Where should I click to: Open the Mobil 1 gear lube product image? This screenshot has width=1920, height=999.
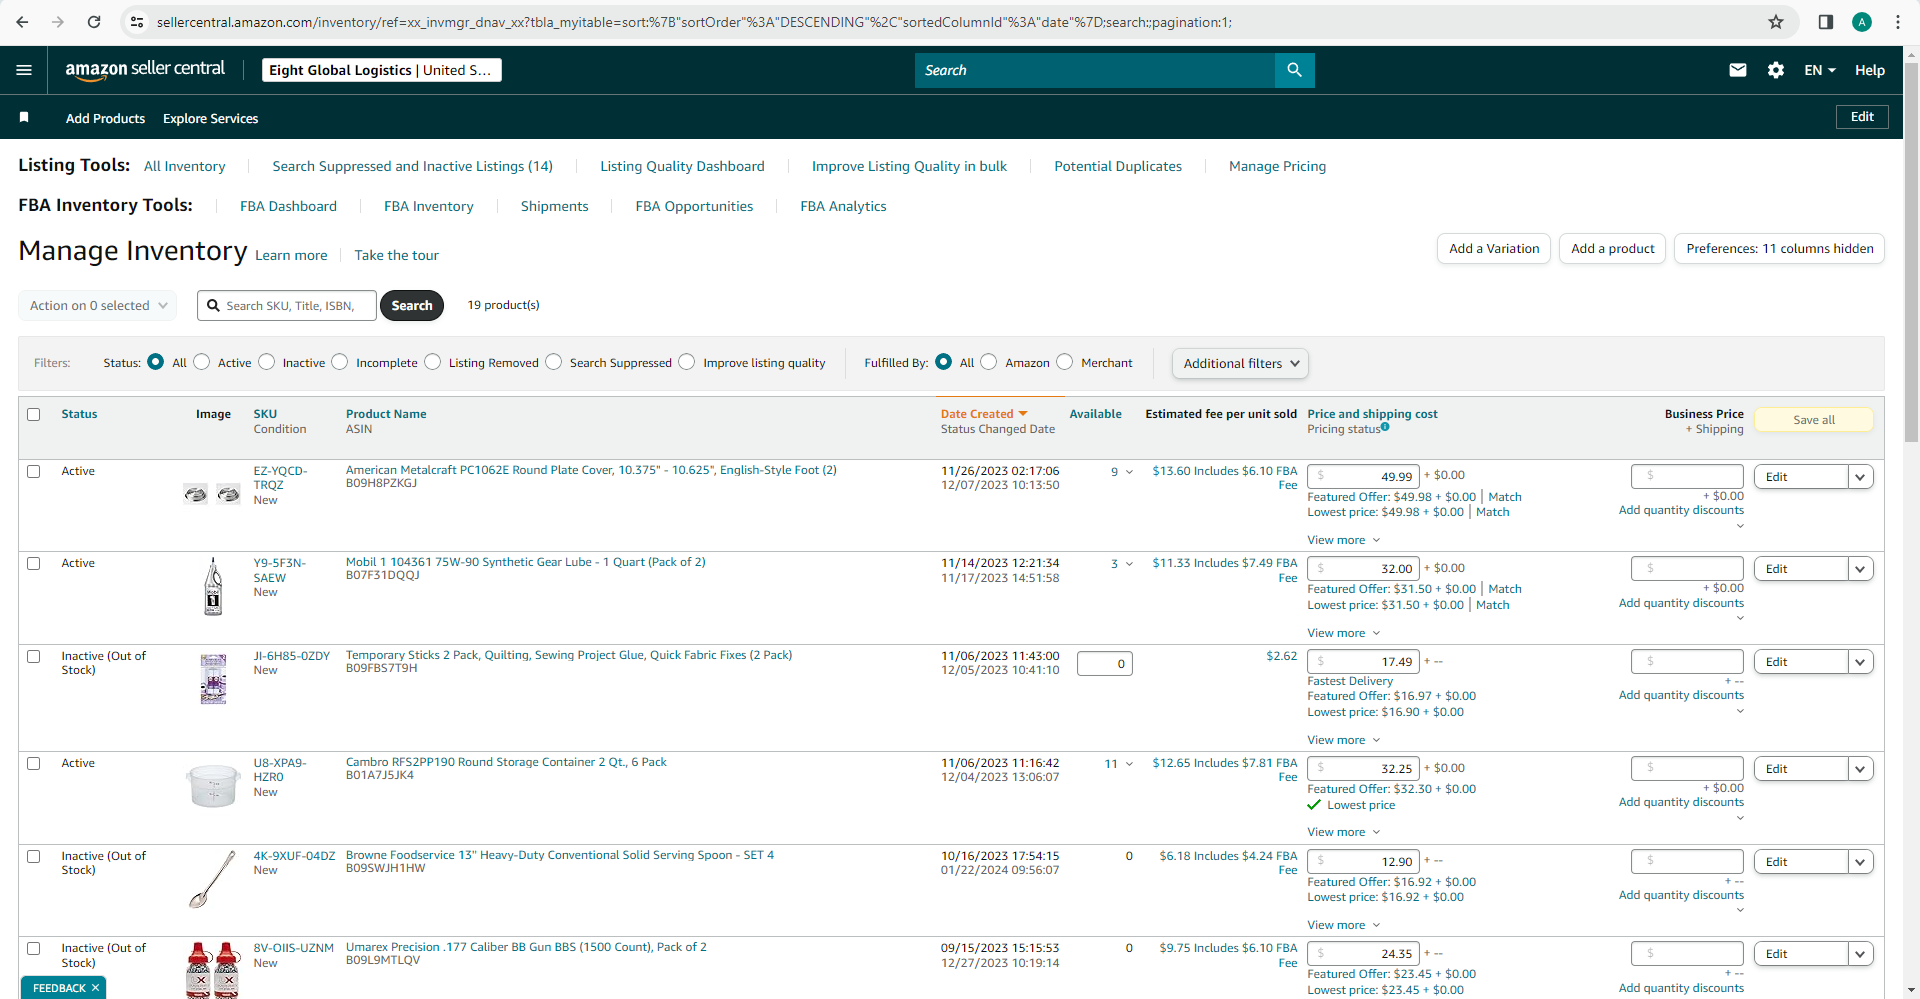213,586
